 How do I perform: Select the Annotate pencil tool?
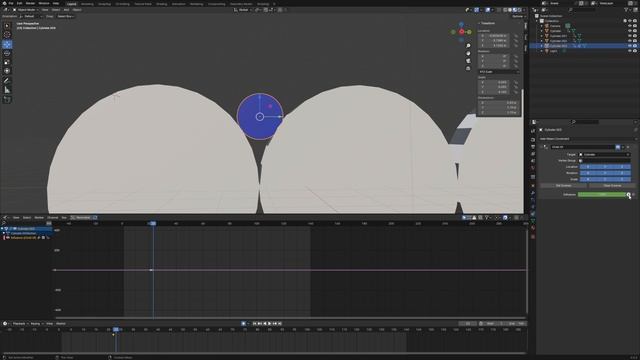7,81
